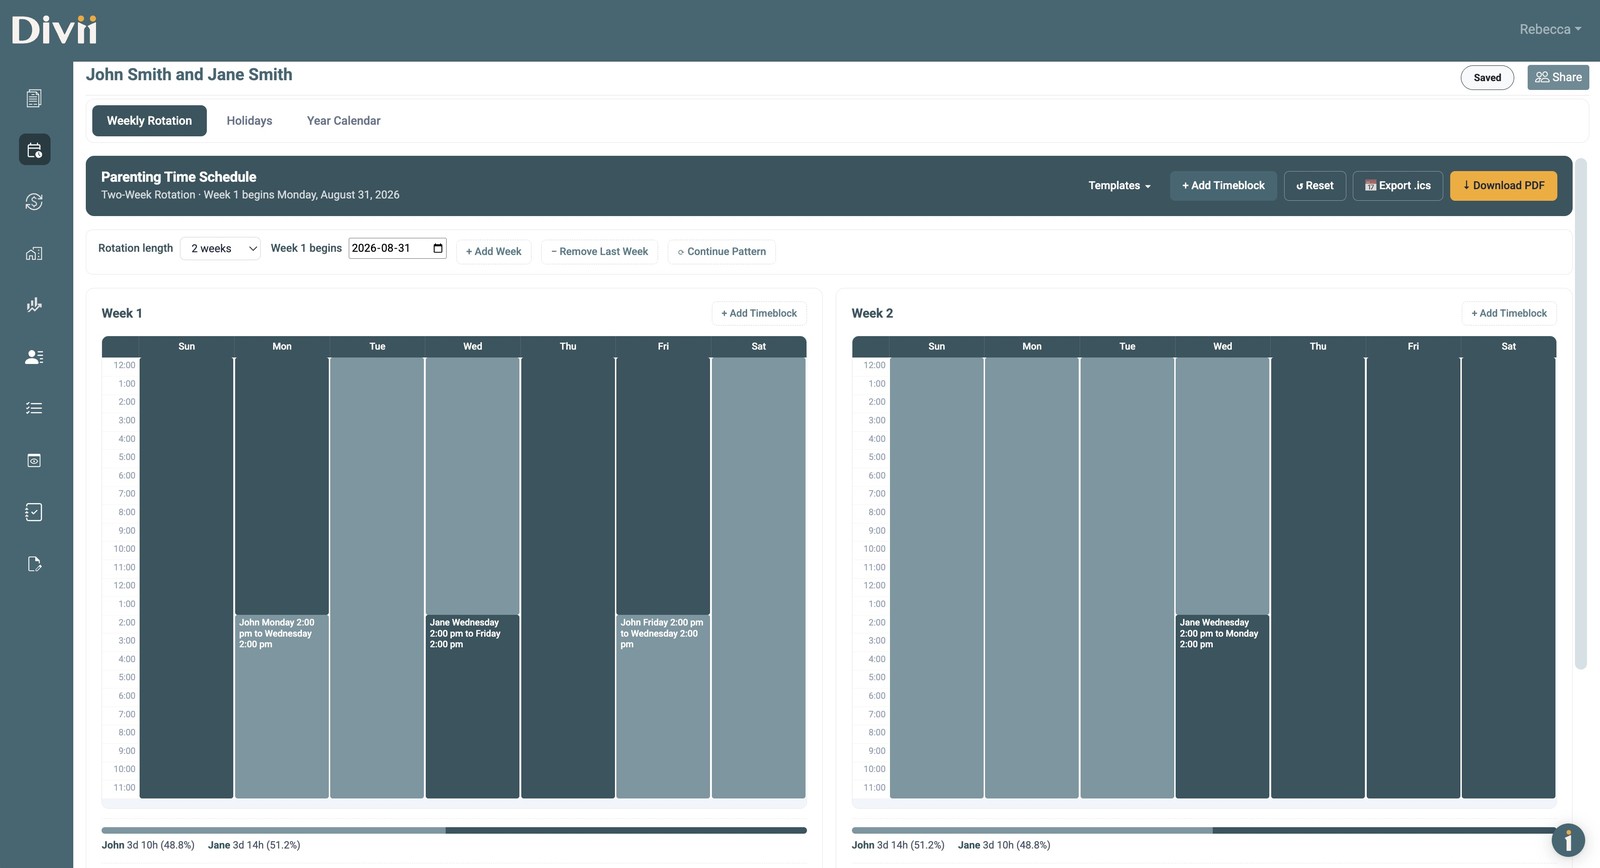Screen dimensions: 1600x868
Task: Switch to the Weekly Rotation tab
Action: tap(149, 121)
